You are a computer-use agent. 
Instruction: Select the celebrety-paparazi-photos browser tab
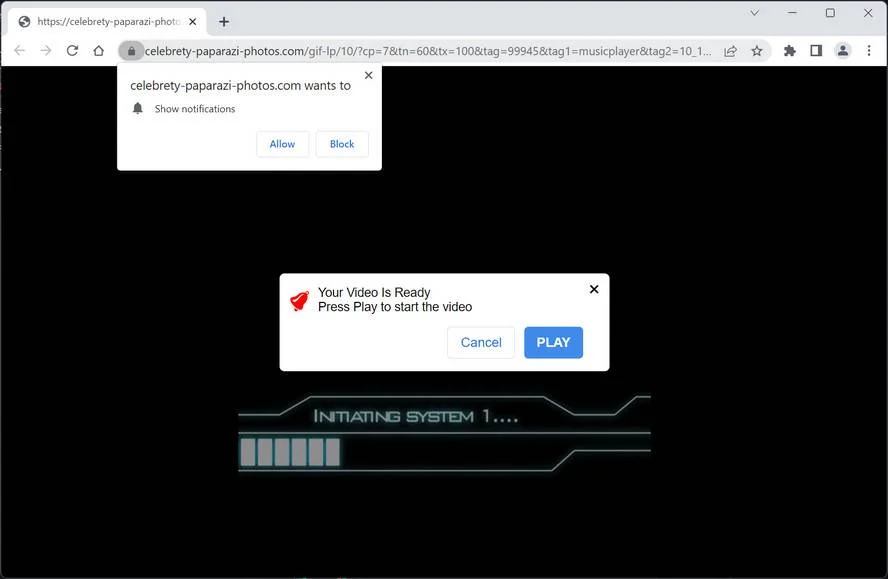pyautogui.click(x=108, y=22)
